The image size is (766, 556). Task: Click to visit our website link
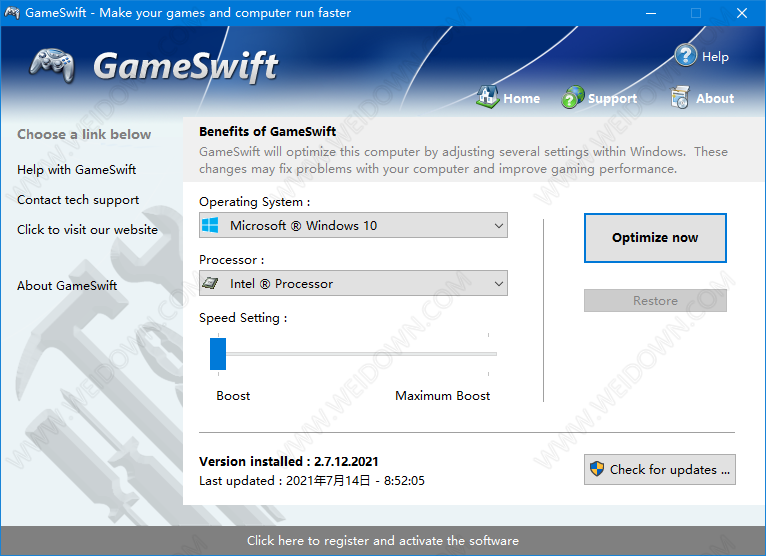(x=87, y=230)
